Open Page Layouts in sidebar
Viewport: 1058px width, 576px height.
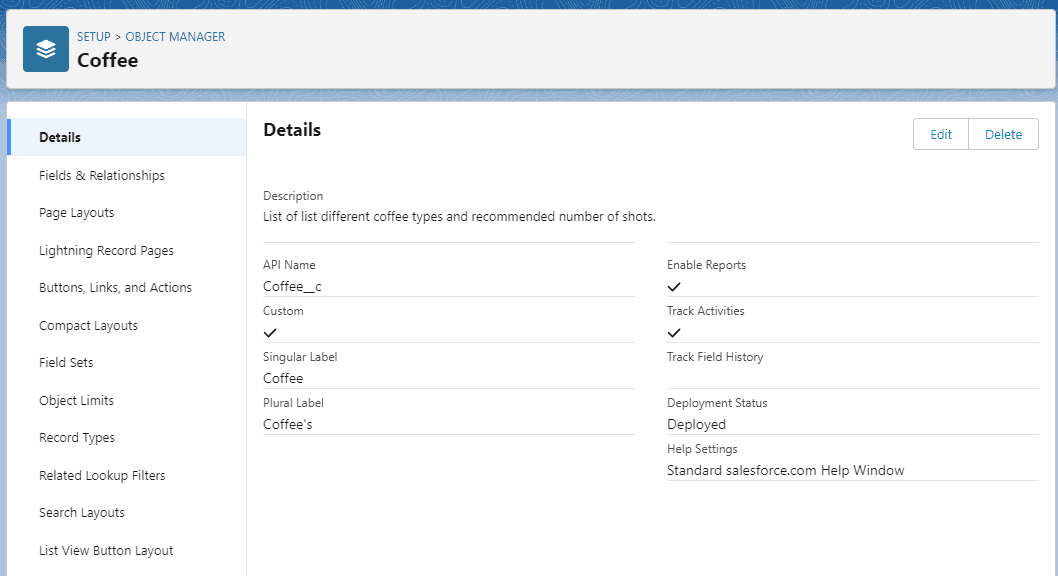pos(77,213)
